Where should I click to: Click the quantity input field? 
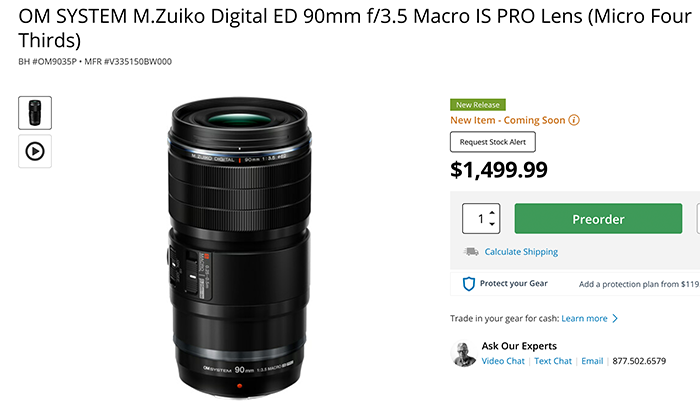click(474, 219)
